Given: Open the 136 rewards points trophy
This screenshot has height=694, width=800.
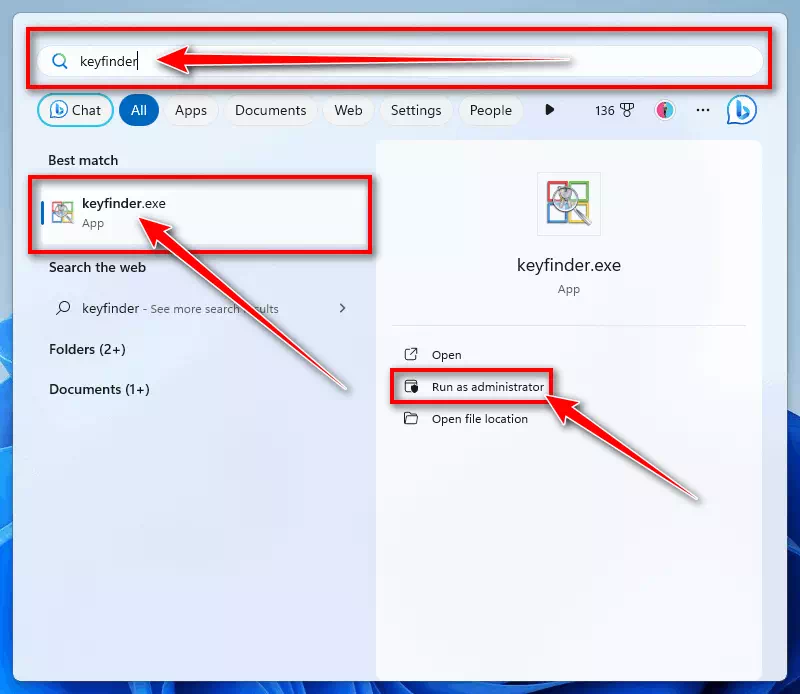Looking at the screenshot, I should pos(615,110).
